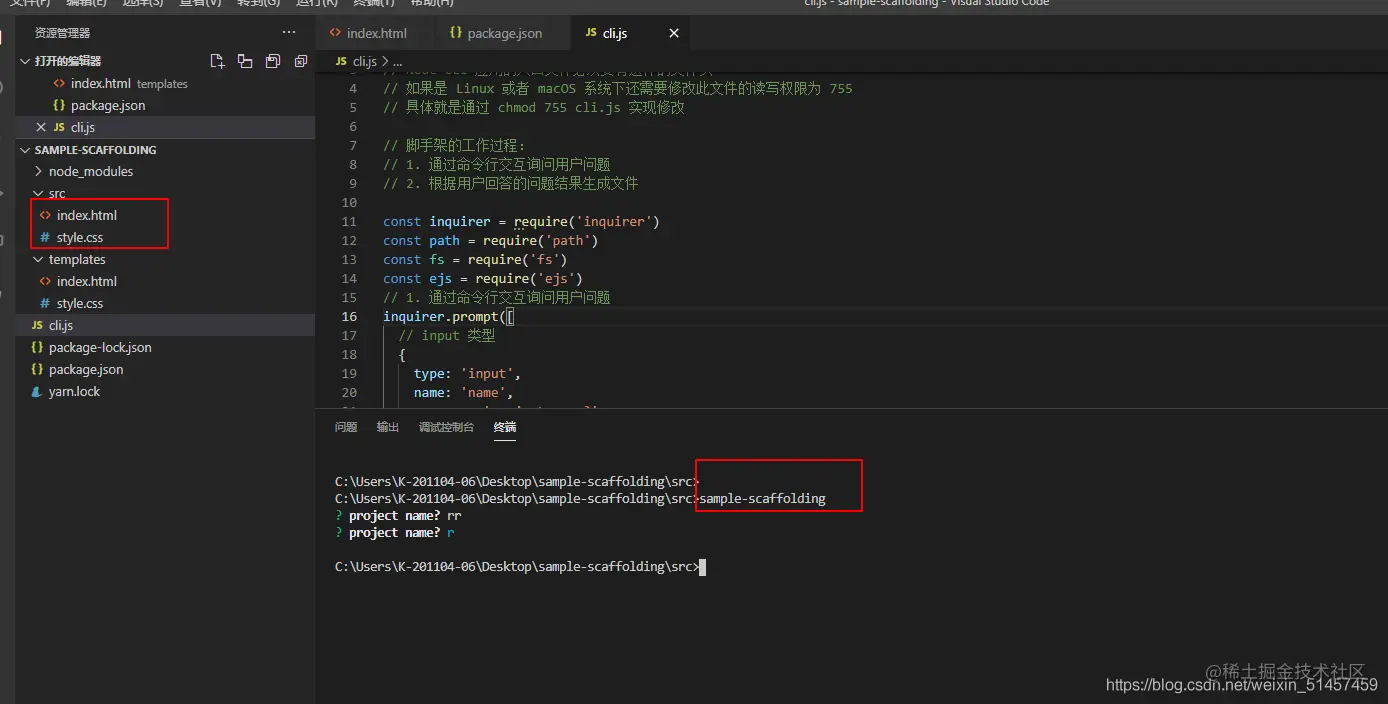Viewport: 1388px width, 704px height.
Task: Click the 资源管理器 panel title
Action: (62, 33)
